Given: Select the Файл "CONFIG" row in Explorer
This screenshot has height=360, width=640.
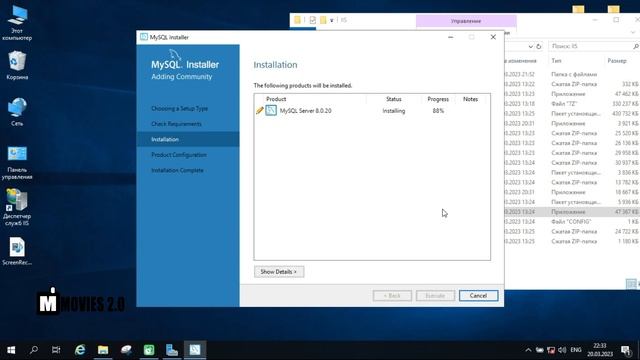Looking at the screenshot, I should [572, 222].
